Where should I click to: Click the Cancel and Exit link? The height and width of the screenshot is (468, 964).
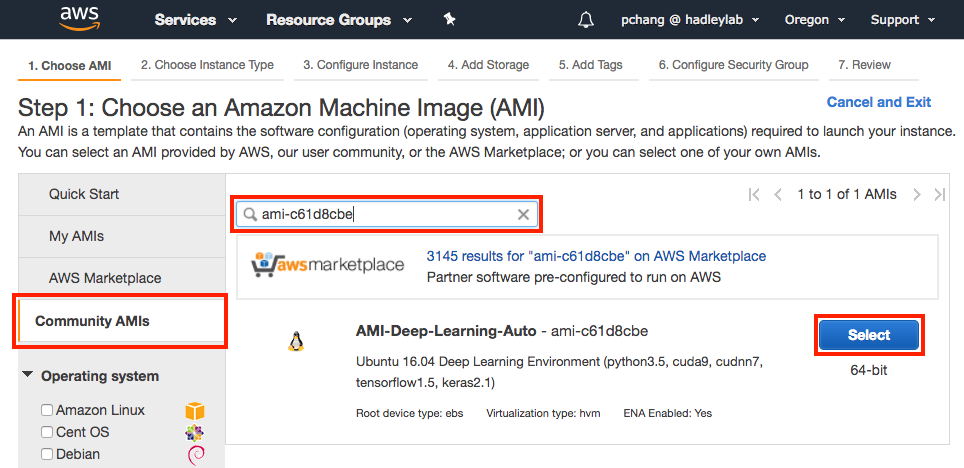pyautogui.click(x=879, y=102)
